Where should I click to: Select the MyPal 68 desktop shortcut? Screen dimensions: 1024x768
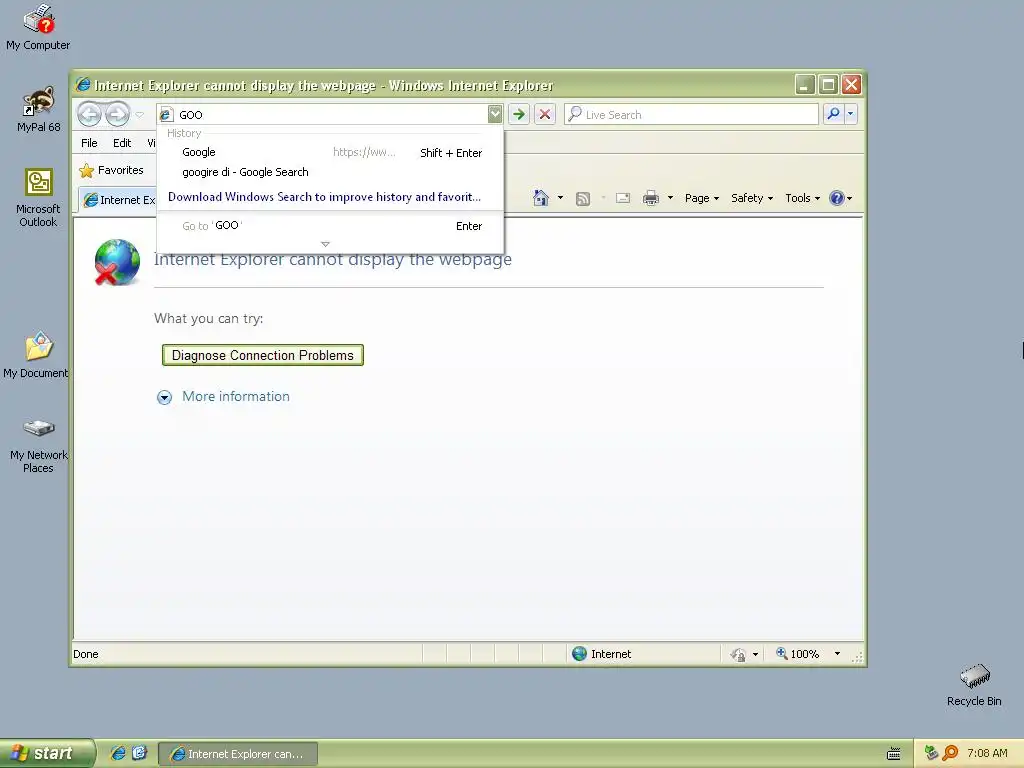38,110
